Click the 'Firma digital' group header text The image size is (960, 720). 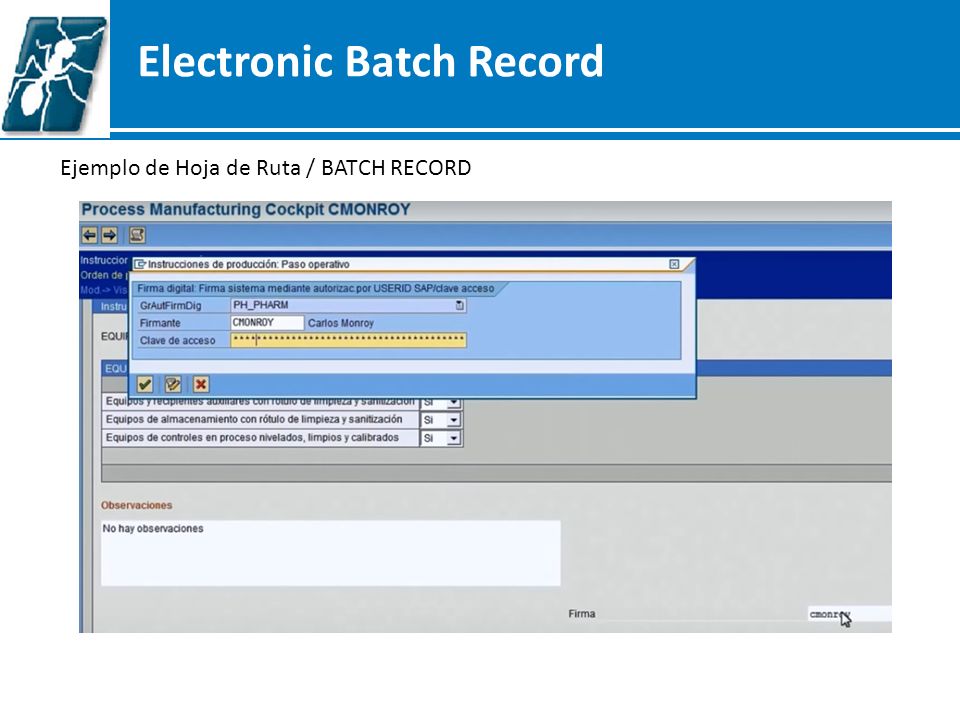[315, 288]
